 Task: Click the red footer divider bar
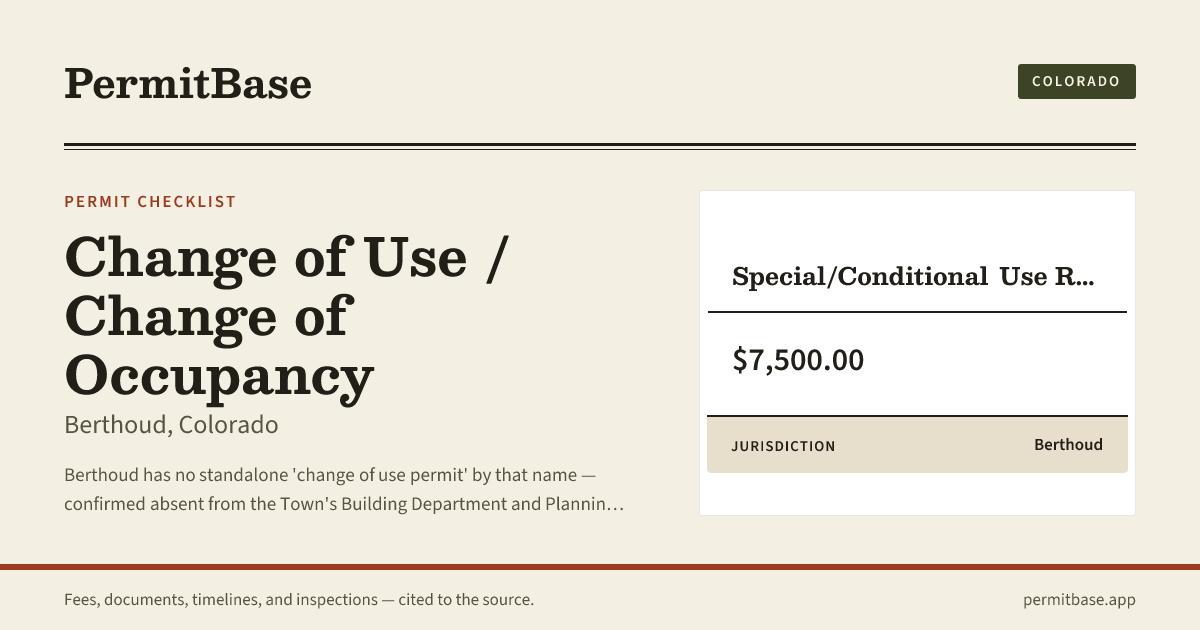(600, 567)
